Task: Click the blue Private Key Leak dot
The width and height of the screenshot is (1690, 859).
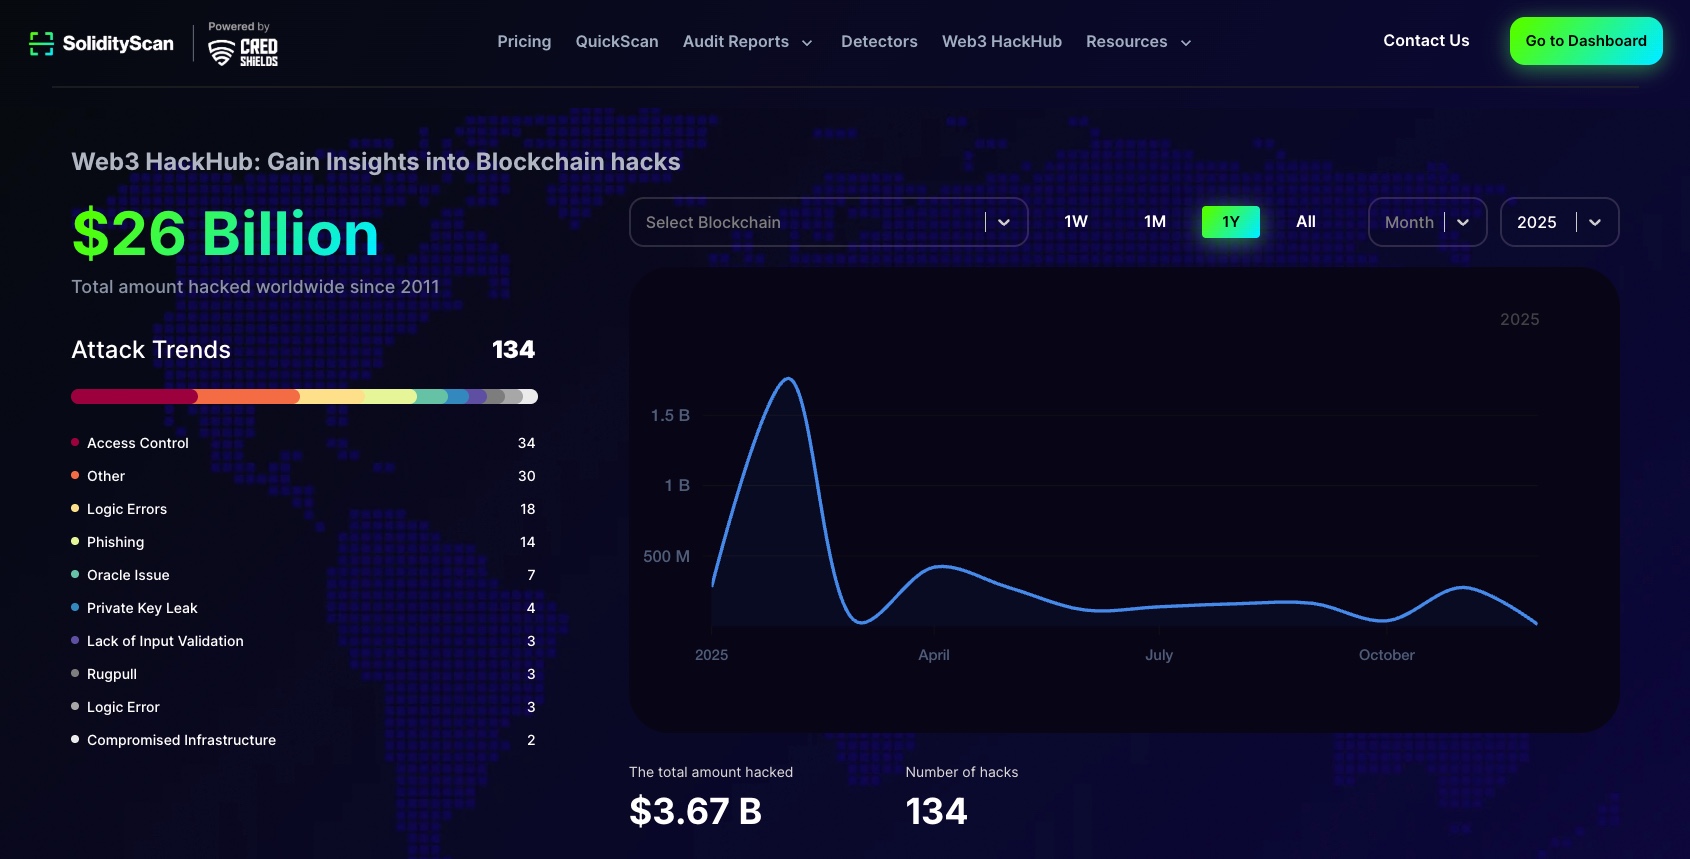Action: coord(75,607)
